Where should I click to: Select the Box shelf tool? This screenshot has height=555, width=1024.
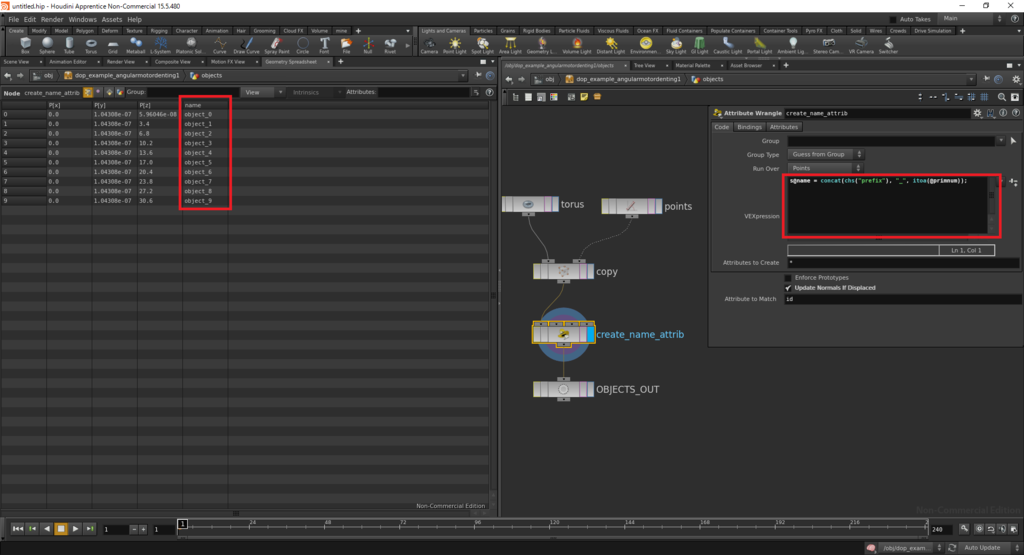tap(25, 45)
